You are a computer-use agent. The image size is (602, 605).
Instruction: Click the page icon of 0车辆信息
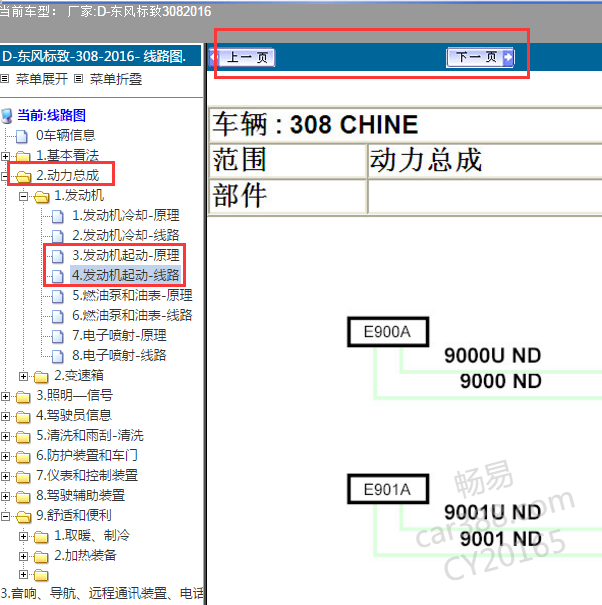[22, 136]
